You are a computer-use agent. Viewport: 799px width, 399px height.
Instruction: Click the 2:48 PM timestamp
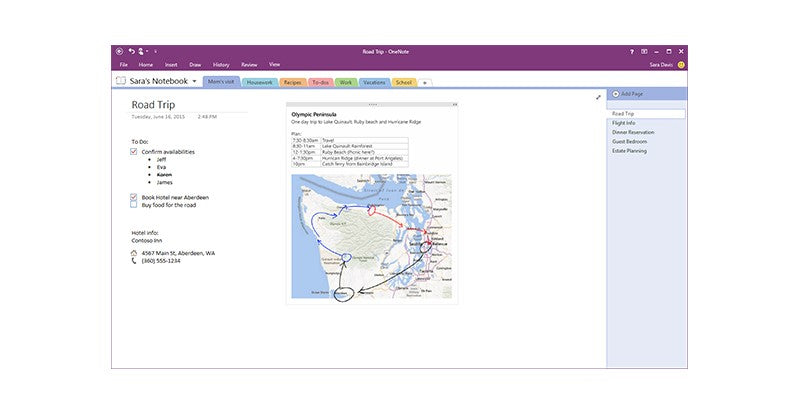click(207, 117)
